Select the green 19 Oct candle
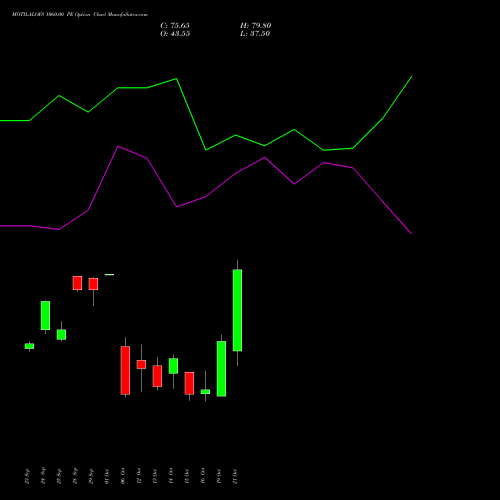Viewport: 500px width, 500px height. (x=221, y=369)
